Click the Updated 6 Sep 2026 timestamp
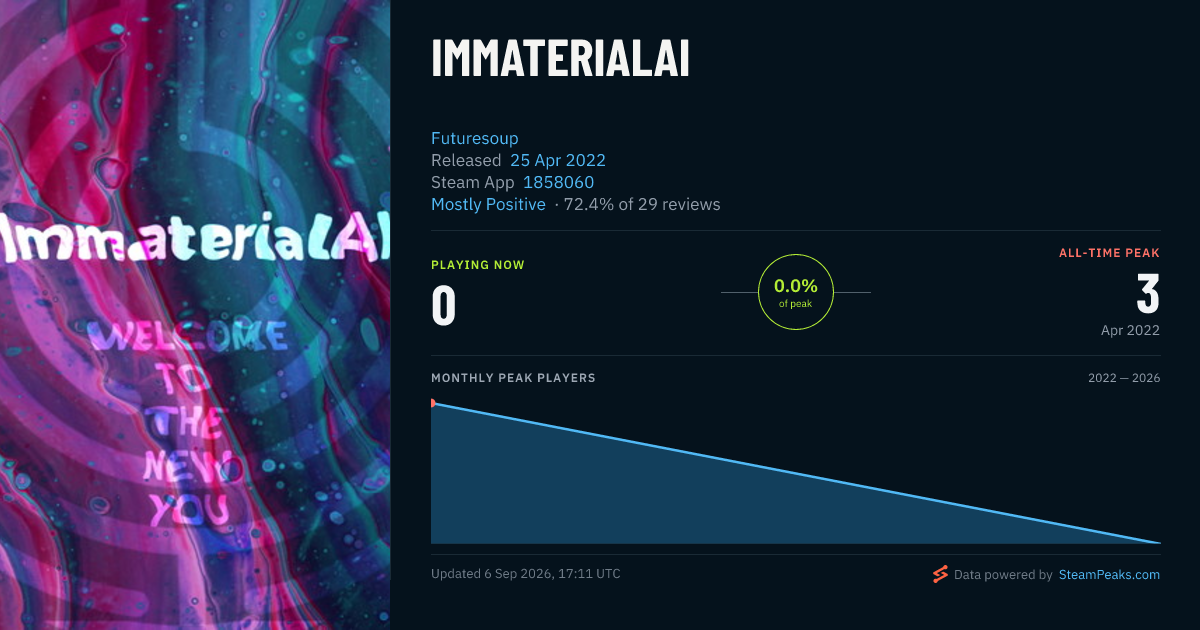 tap(526, 574)
